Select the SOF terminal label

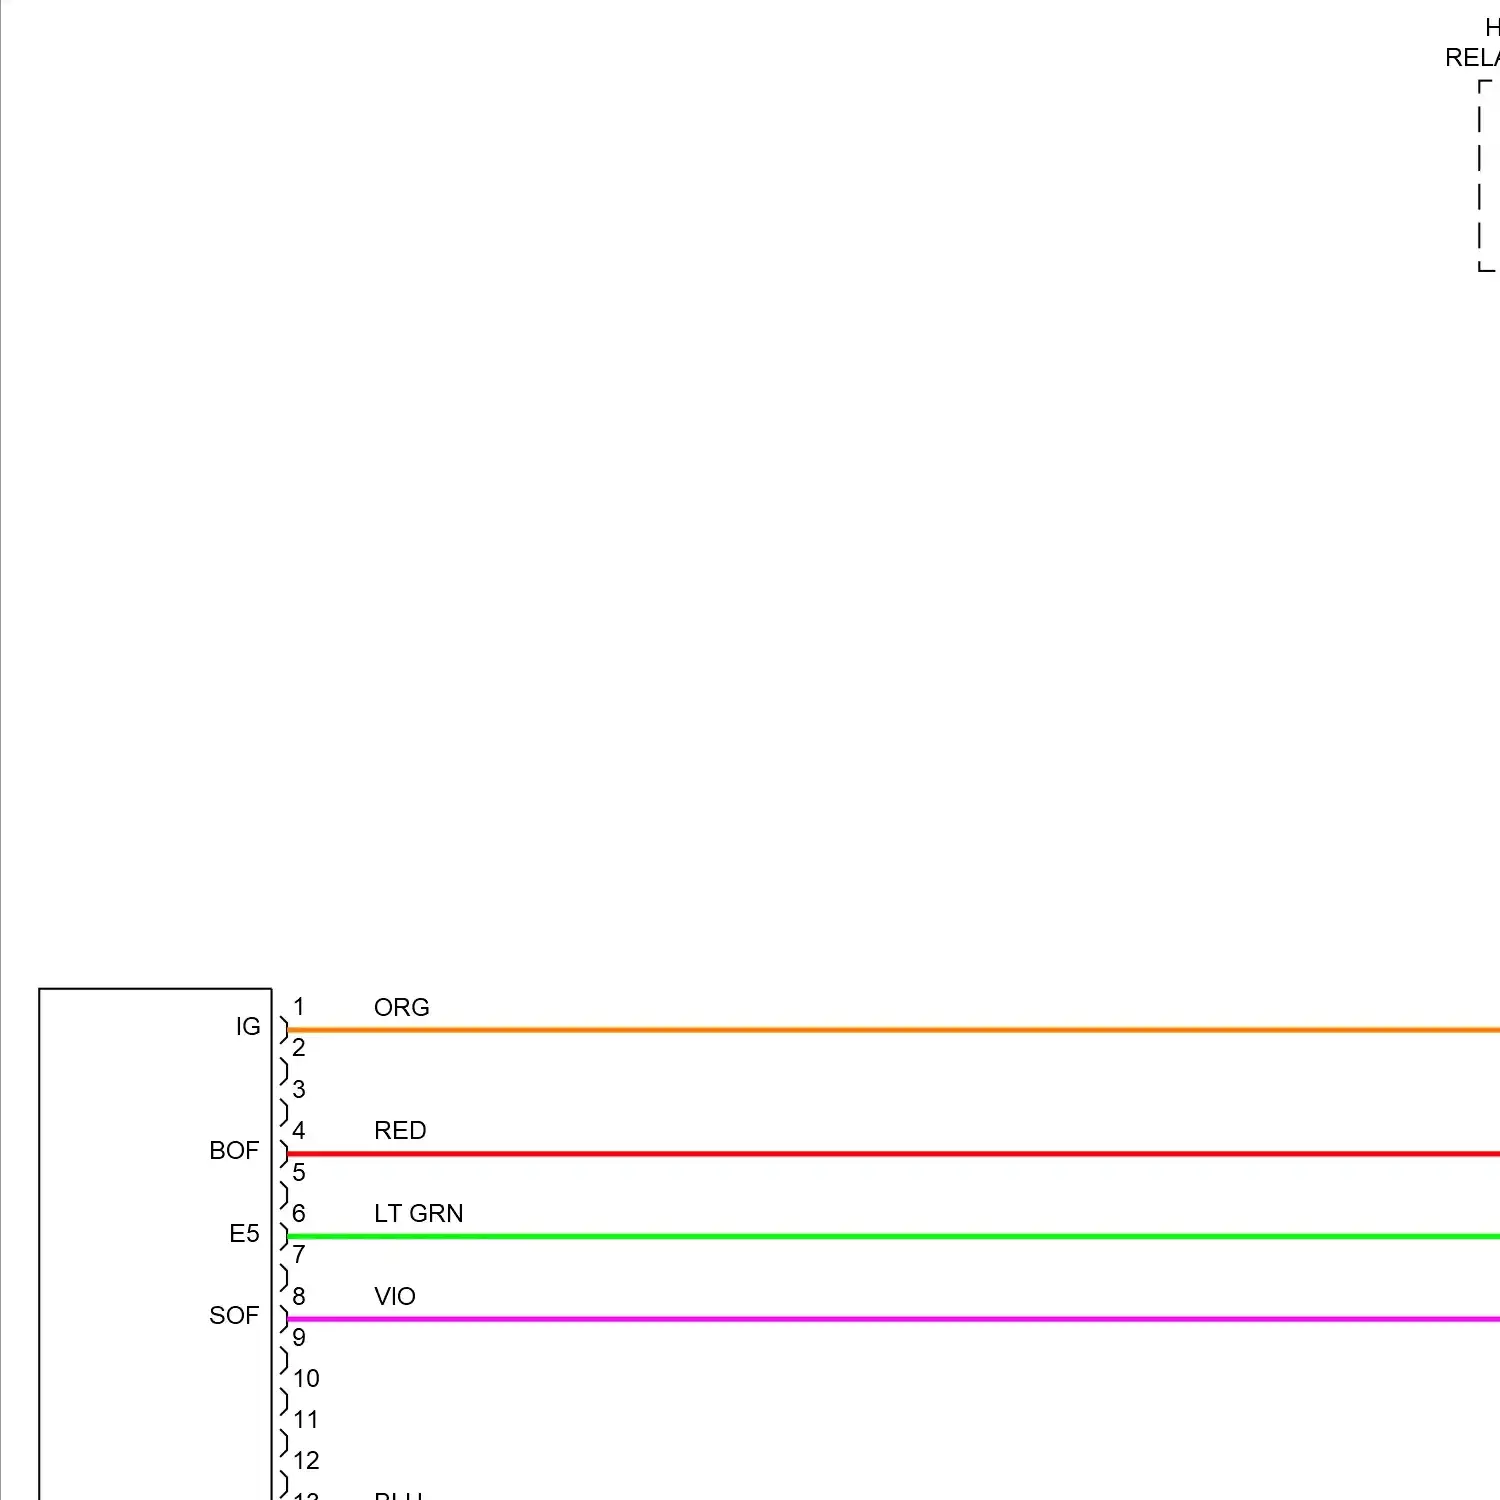pyautogui.click(x=234, y=1315)
